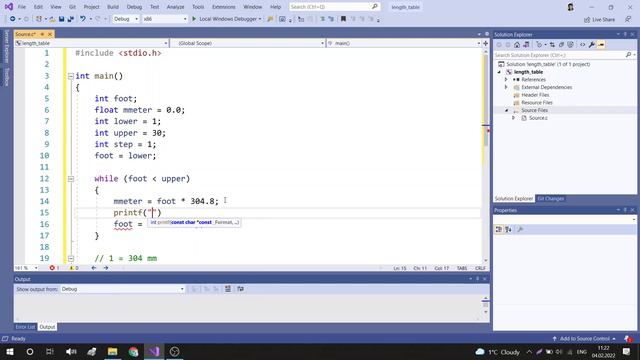This screenshot has height=360, width=640.
Task: Open the Extensions menu
Action: pos(224,7)
